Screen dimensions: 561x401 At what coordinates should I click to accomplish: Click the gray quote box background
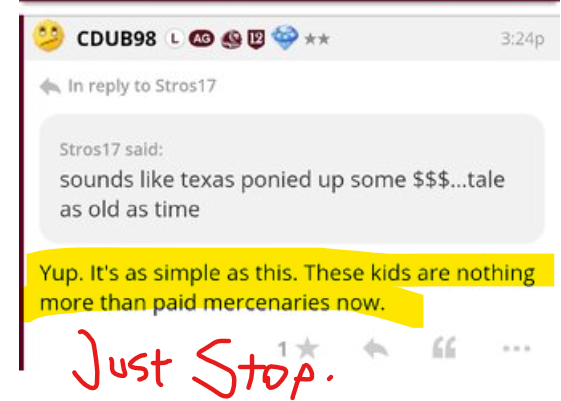(x=292, y=178)
